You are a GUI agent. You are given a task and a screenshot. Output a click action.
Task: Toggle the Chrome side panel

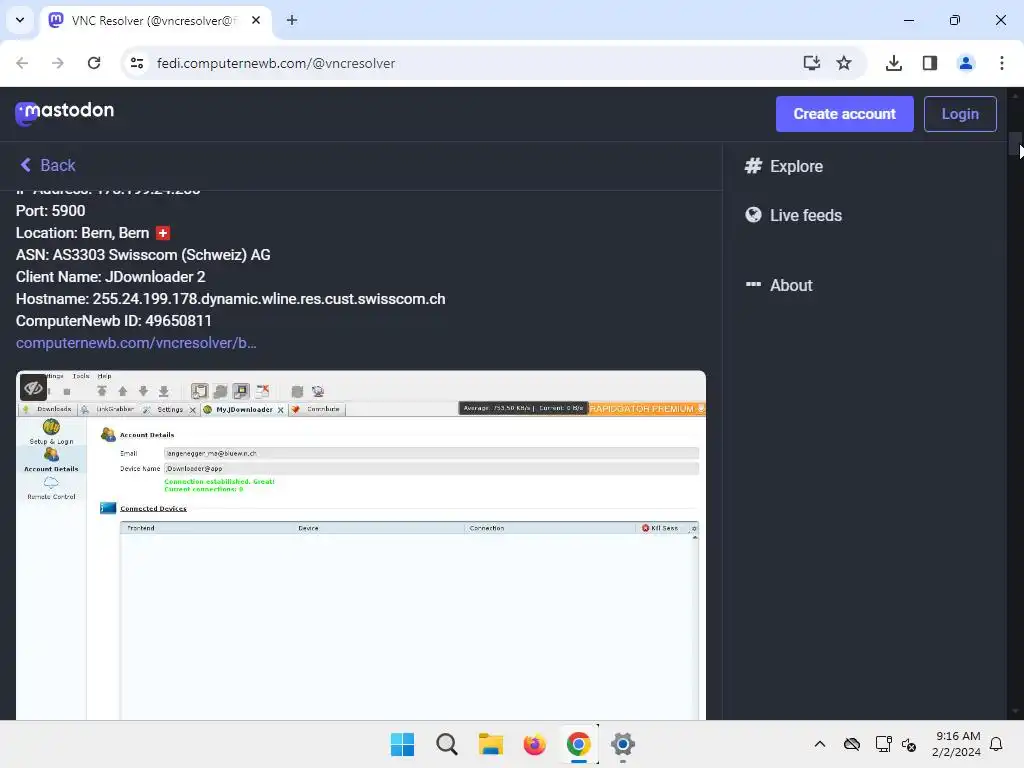(x=930, y=63)
